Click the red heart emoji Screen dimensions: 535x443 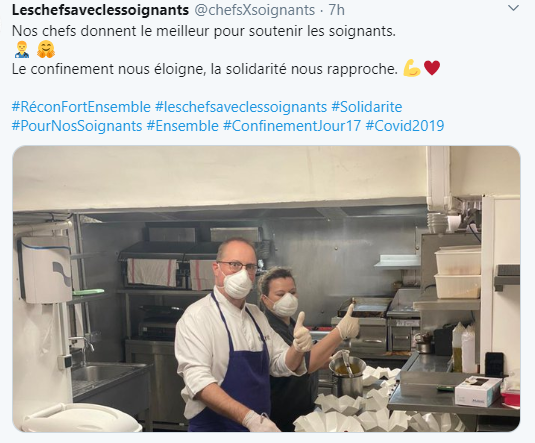coord(432,68)
